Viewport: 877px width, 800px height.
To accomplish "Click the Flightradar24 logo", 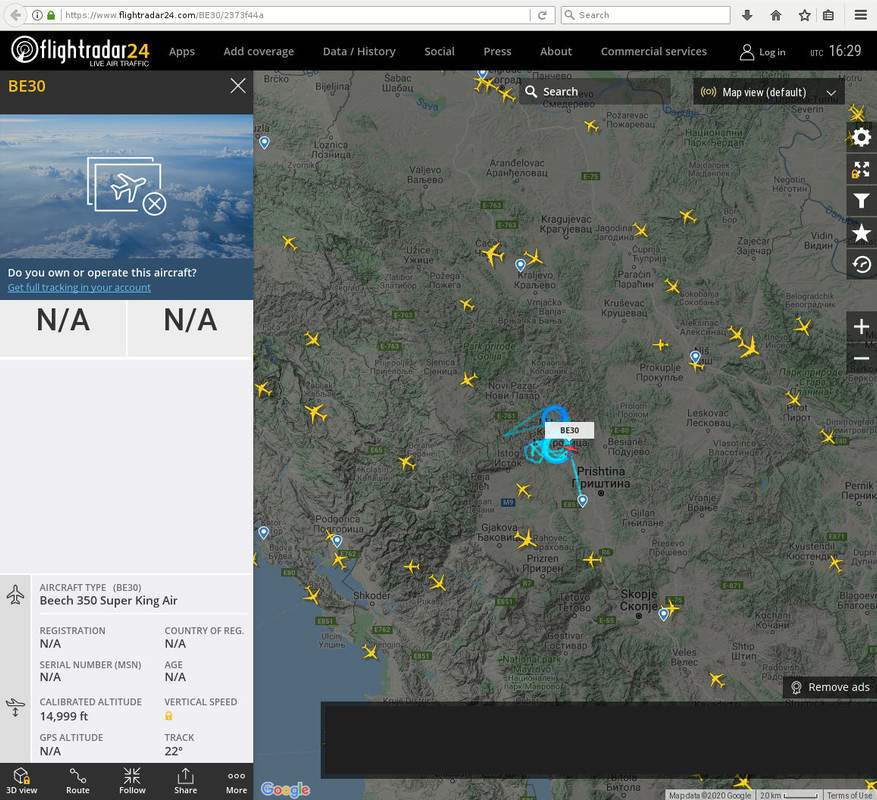I will coord(81,51).
